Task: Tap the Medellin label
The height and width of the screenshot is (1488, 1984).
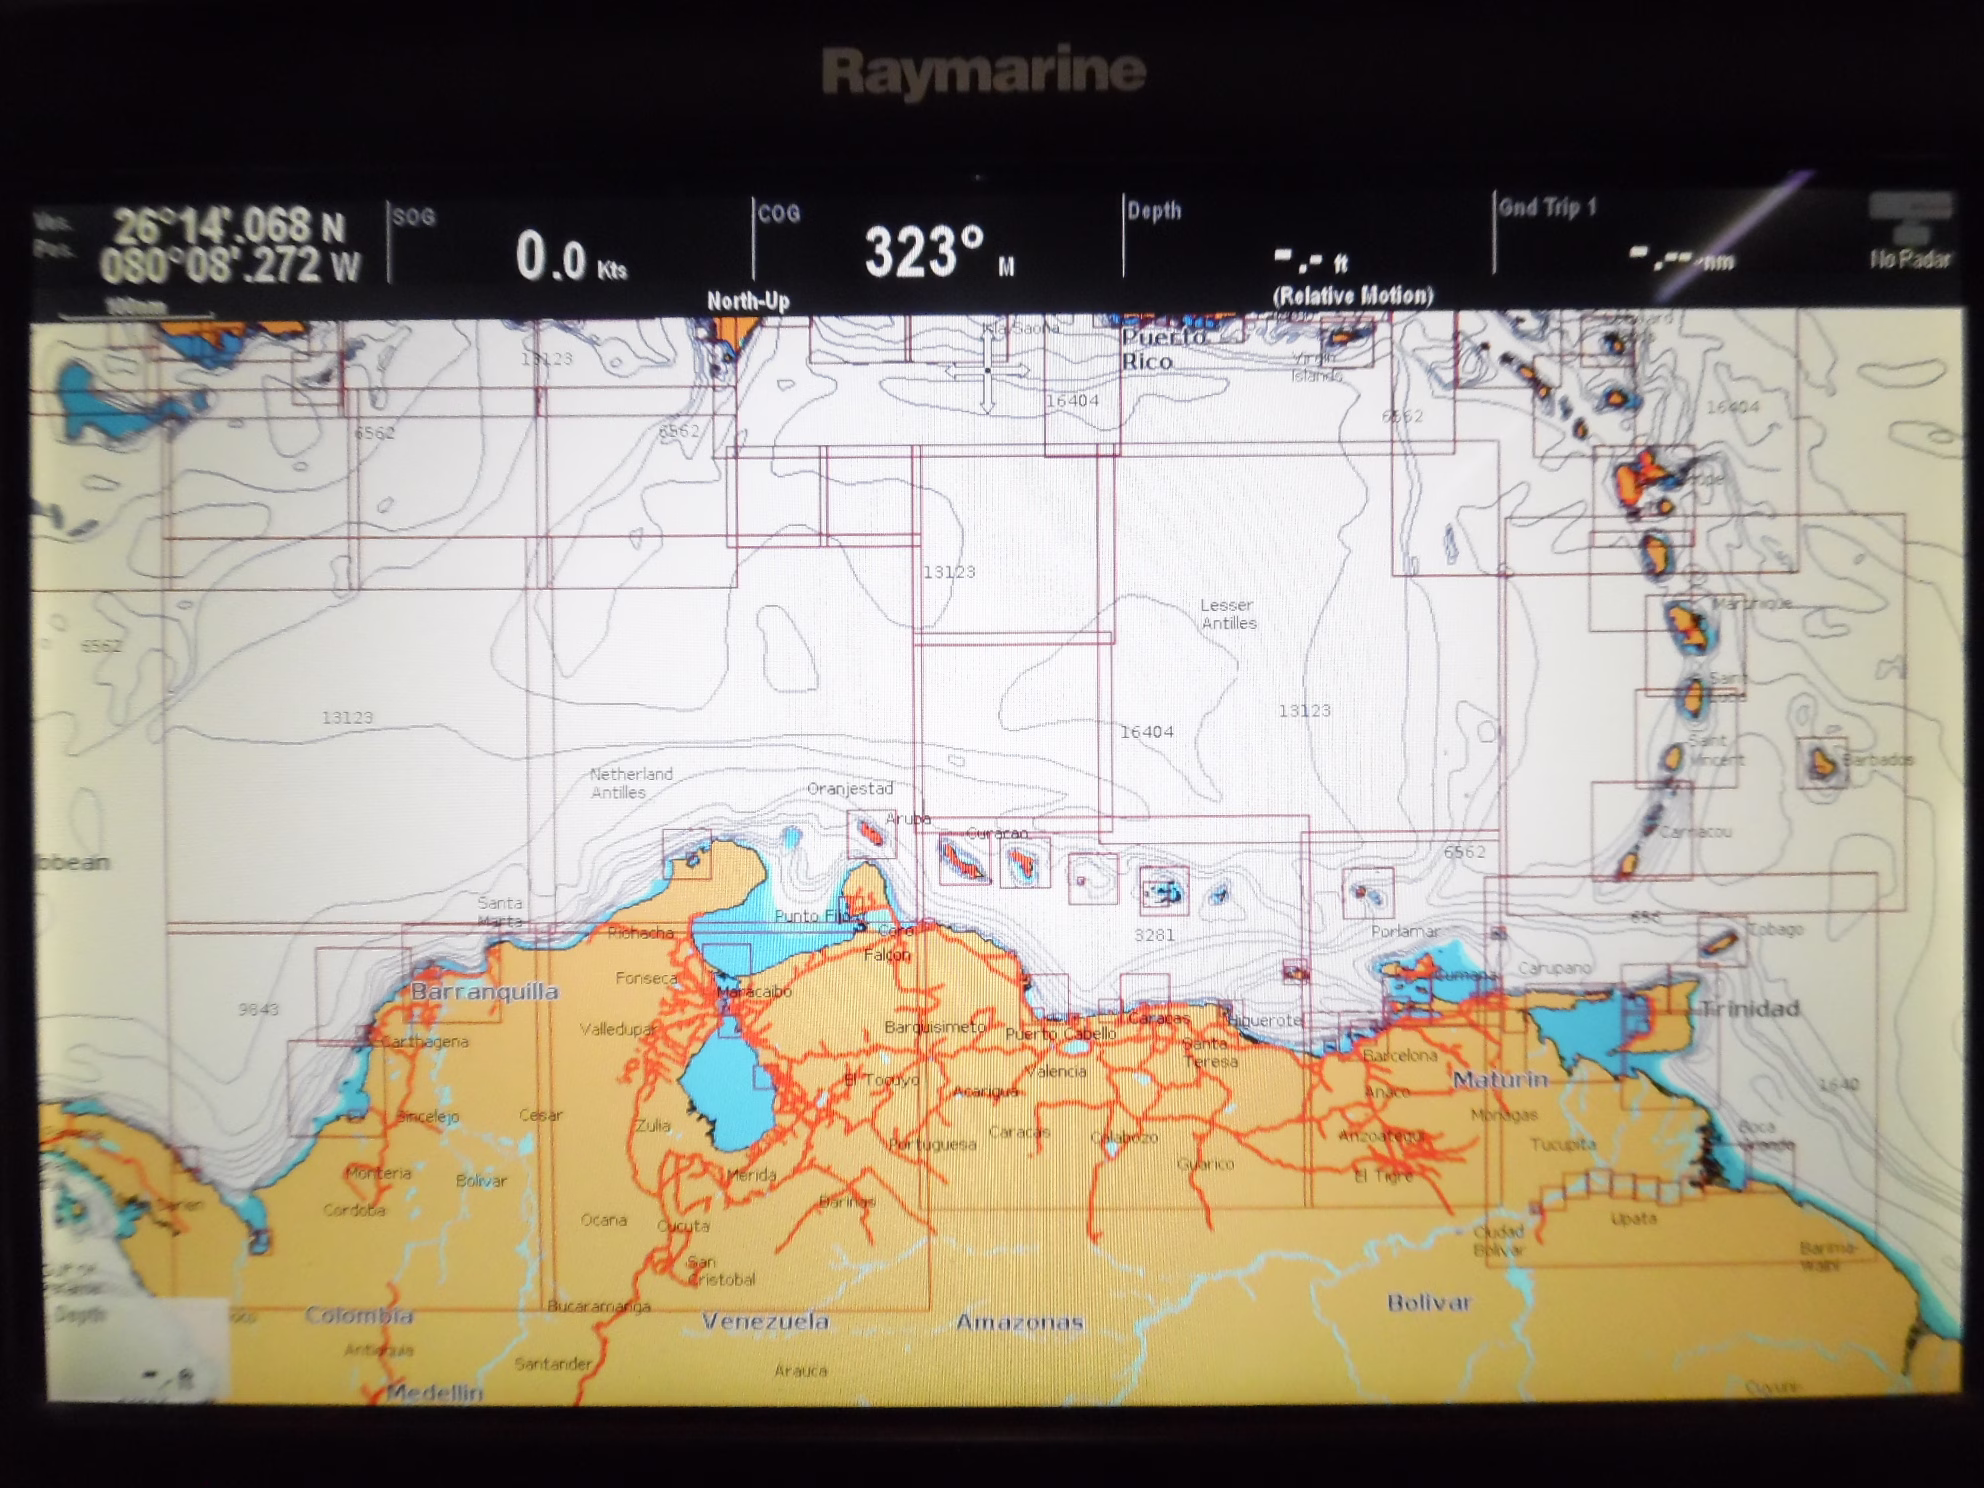Action: point(435,1392)
